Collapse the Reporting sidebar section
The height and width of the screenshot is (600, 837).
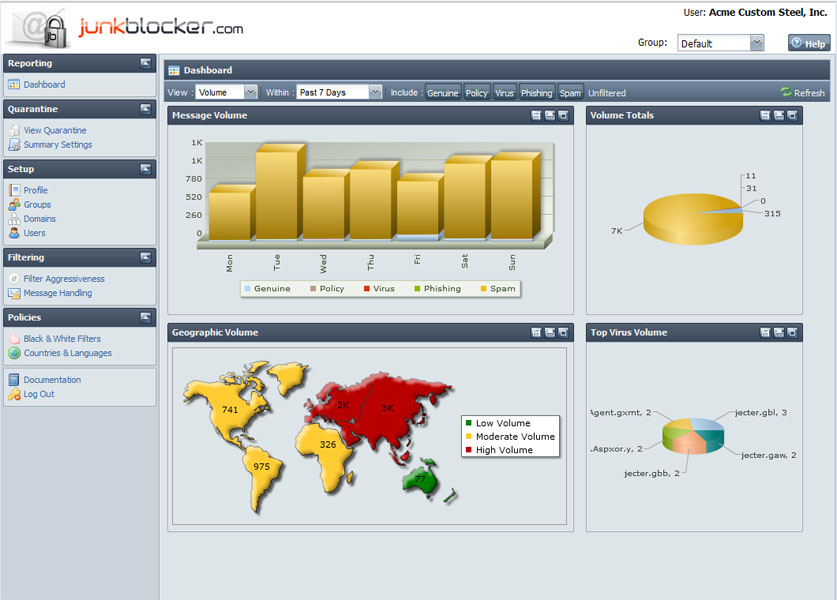point(145,63)
